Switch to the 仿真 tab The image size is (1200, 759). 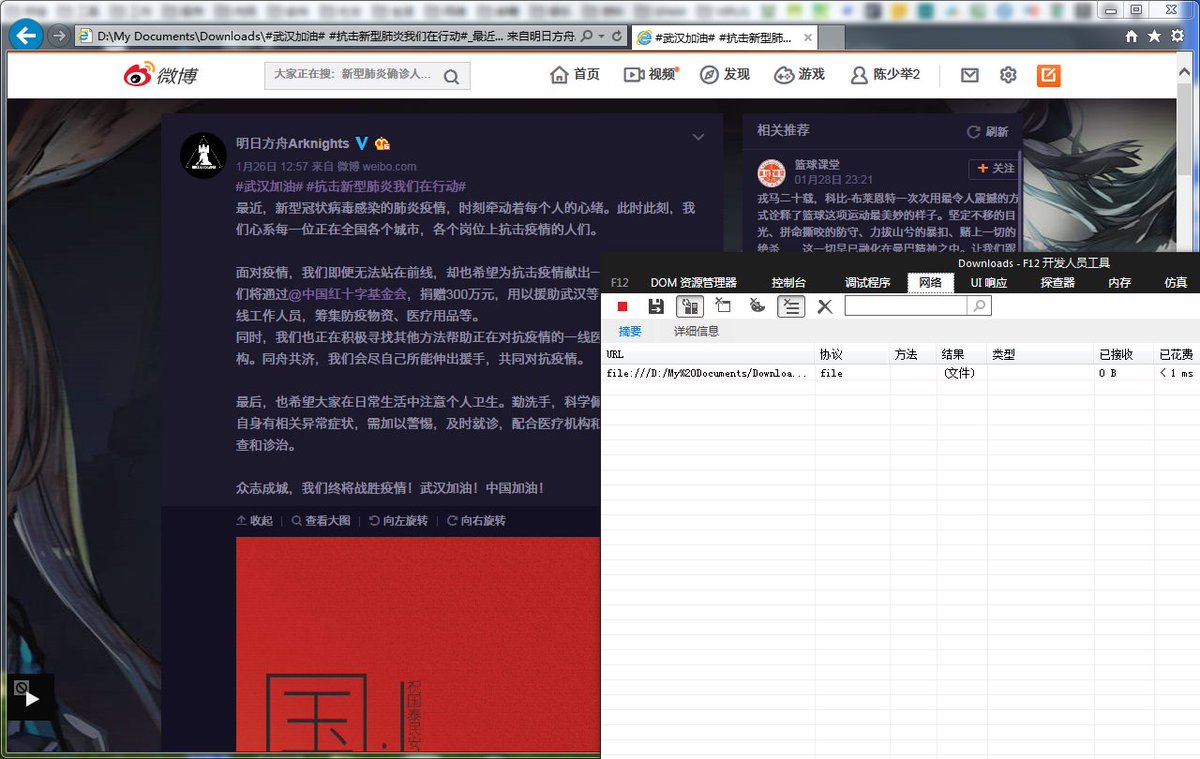tap(1175, 283)
